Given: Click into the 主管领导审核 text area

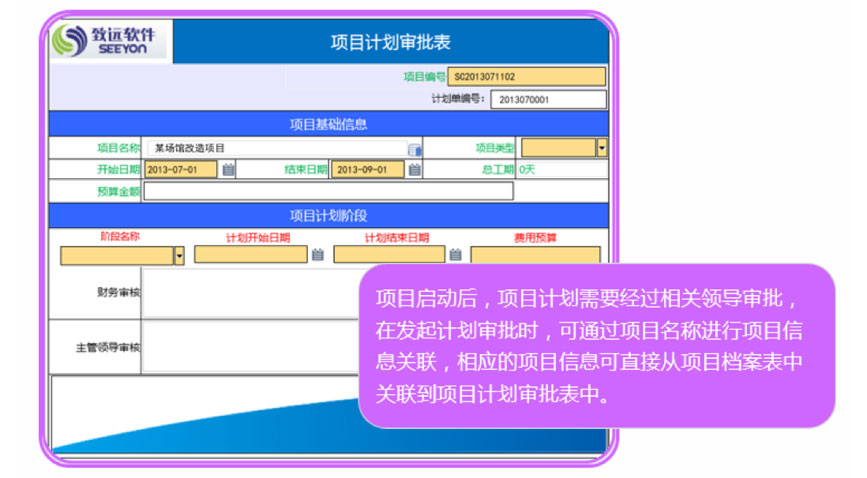Looking at the screenshot, I should pos(250,347).
